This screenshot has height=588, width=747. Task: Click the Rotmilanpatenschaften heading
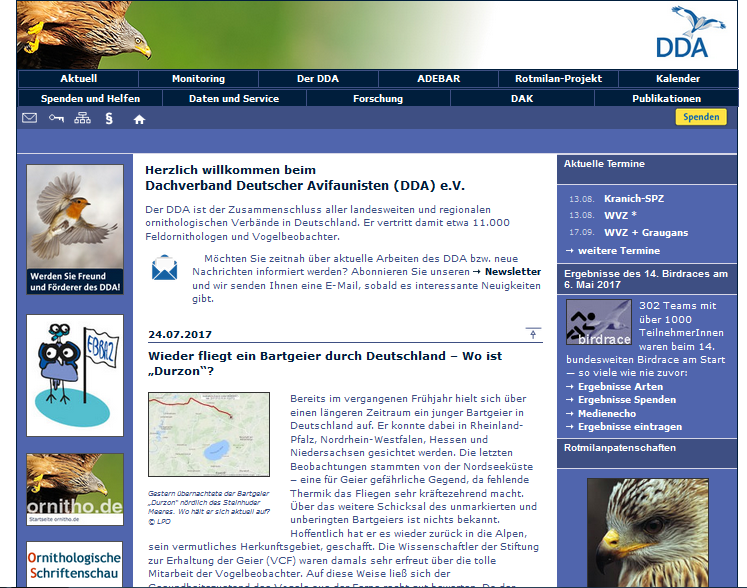pyautogui.click(x=620, y=448)
